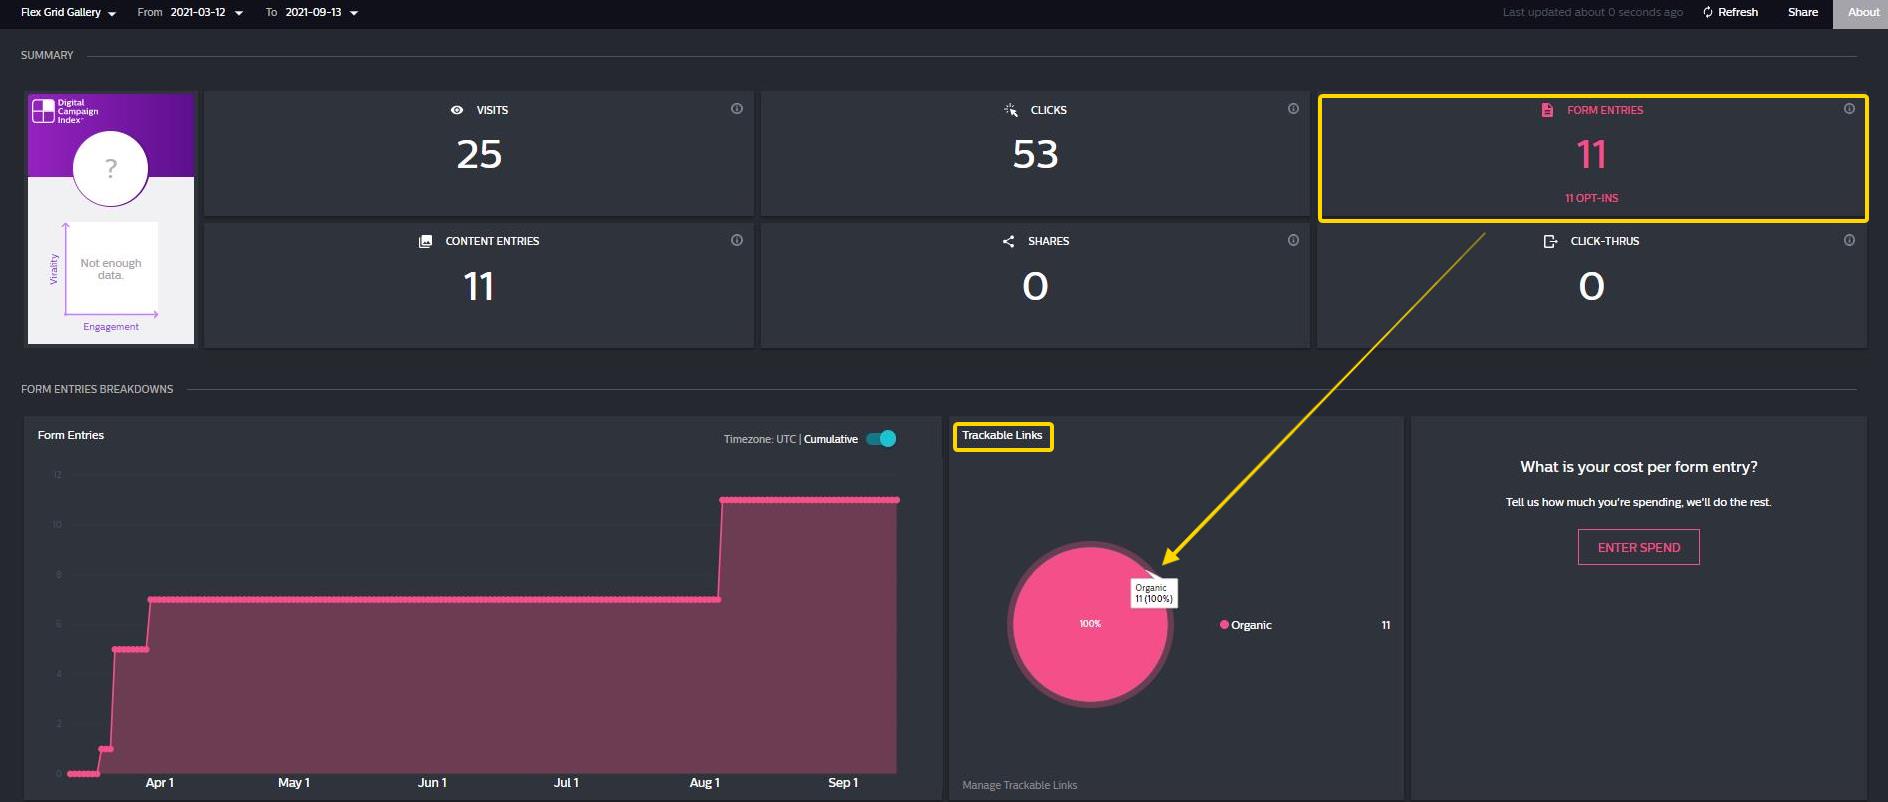The image size is (1888, 802).
Task: Click the Visits count 25
Action: [x=479, y=155]
